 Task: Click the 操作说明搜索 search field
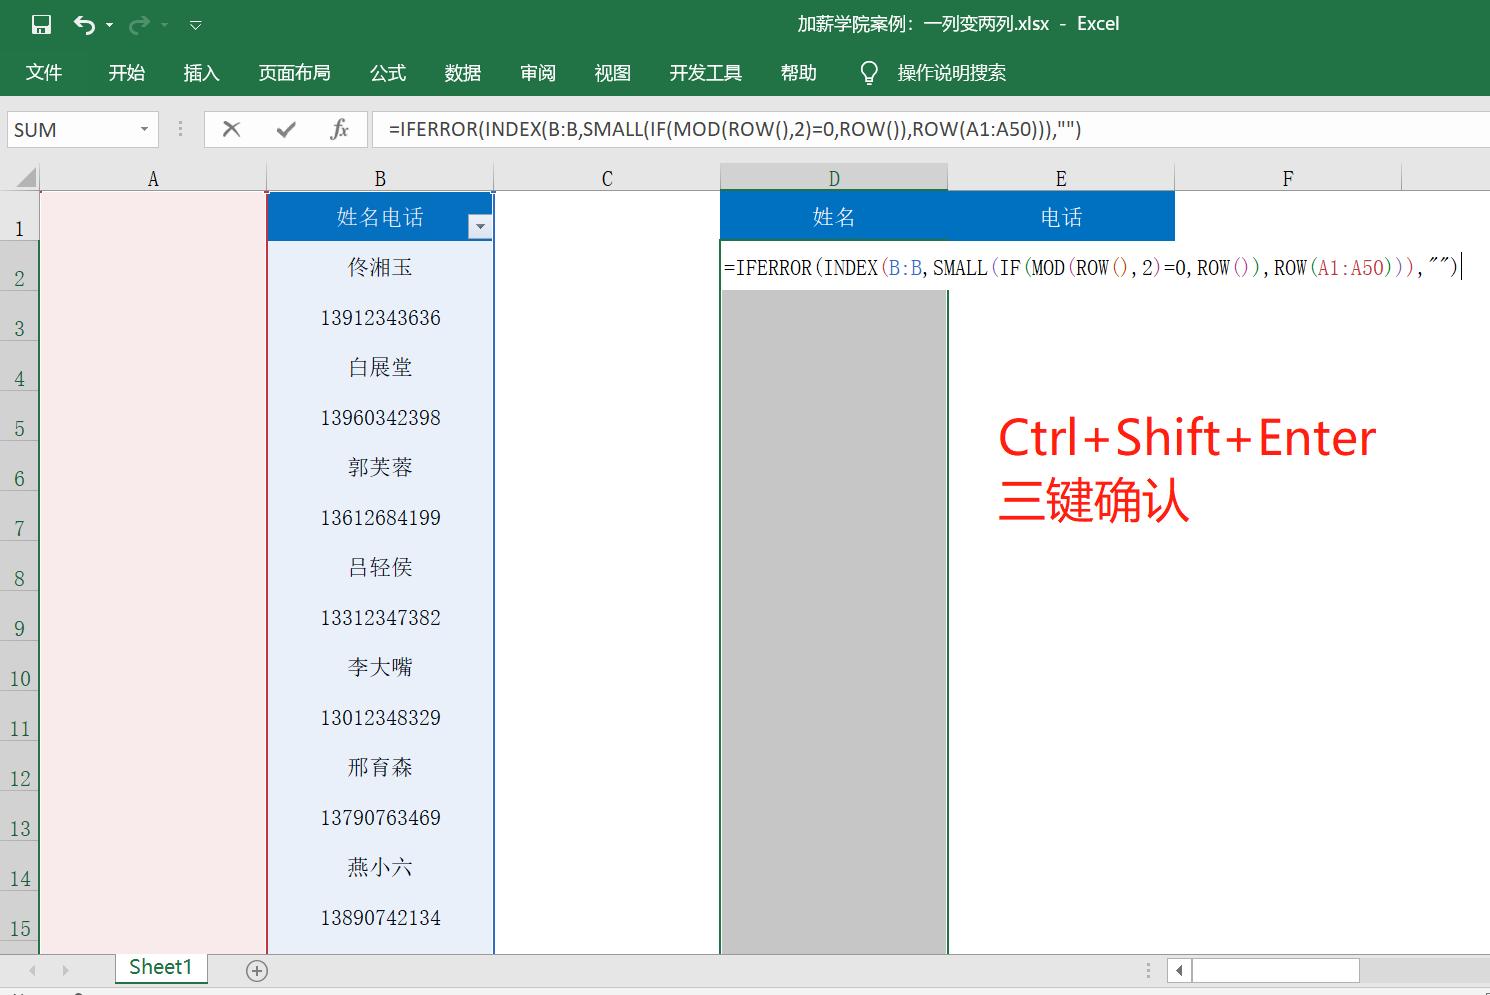(950, 71)
